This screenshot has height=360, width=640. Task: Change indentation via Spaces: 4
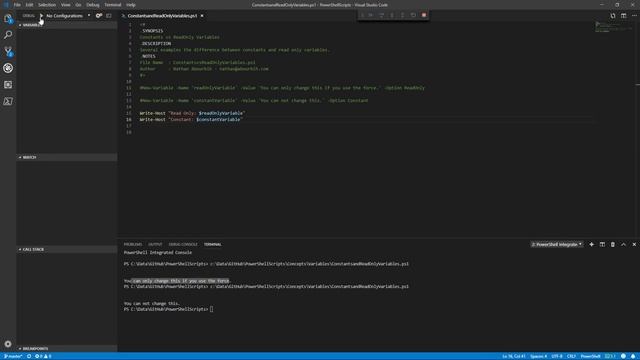(538, 356)
